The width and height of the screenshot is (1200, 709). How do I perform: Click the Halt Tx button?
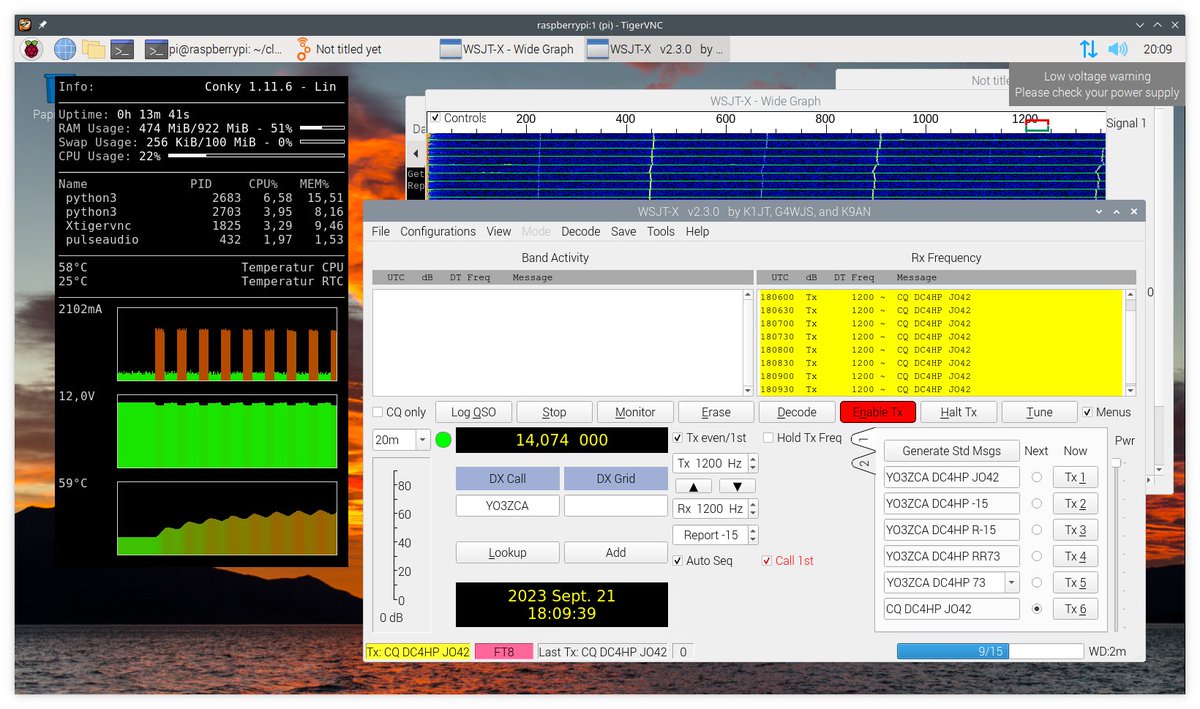[x=958, y=412]
